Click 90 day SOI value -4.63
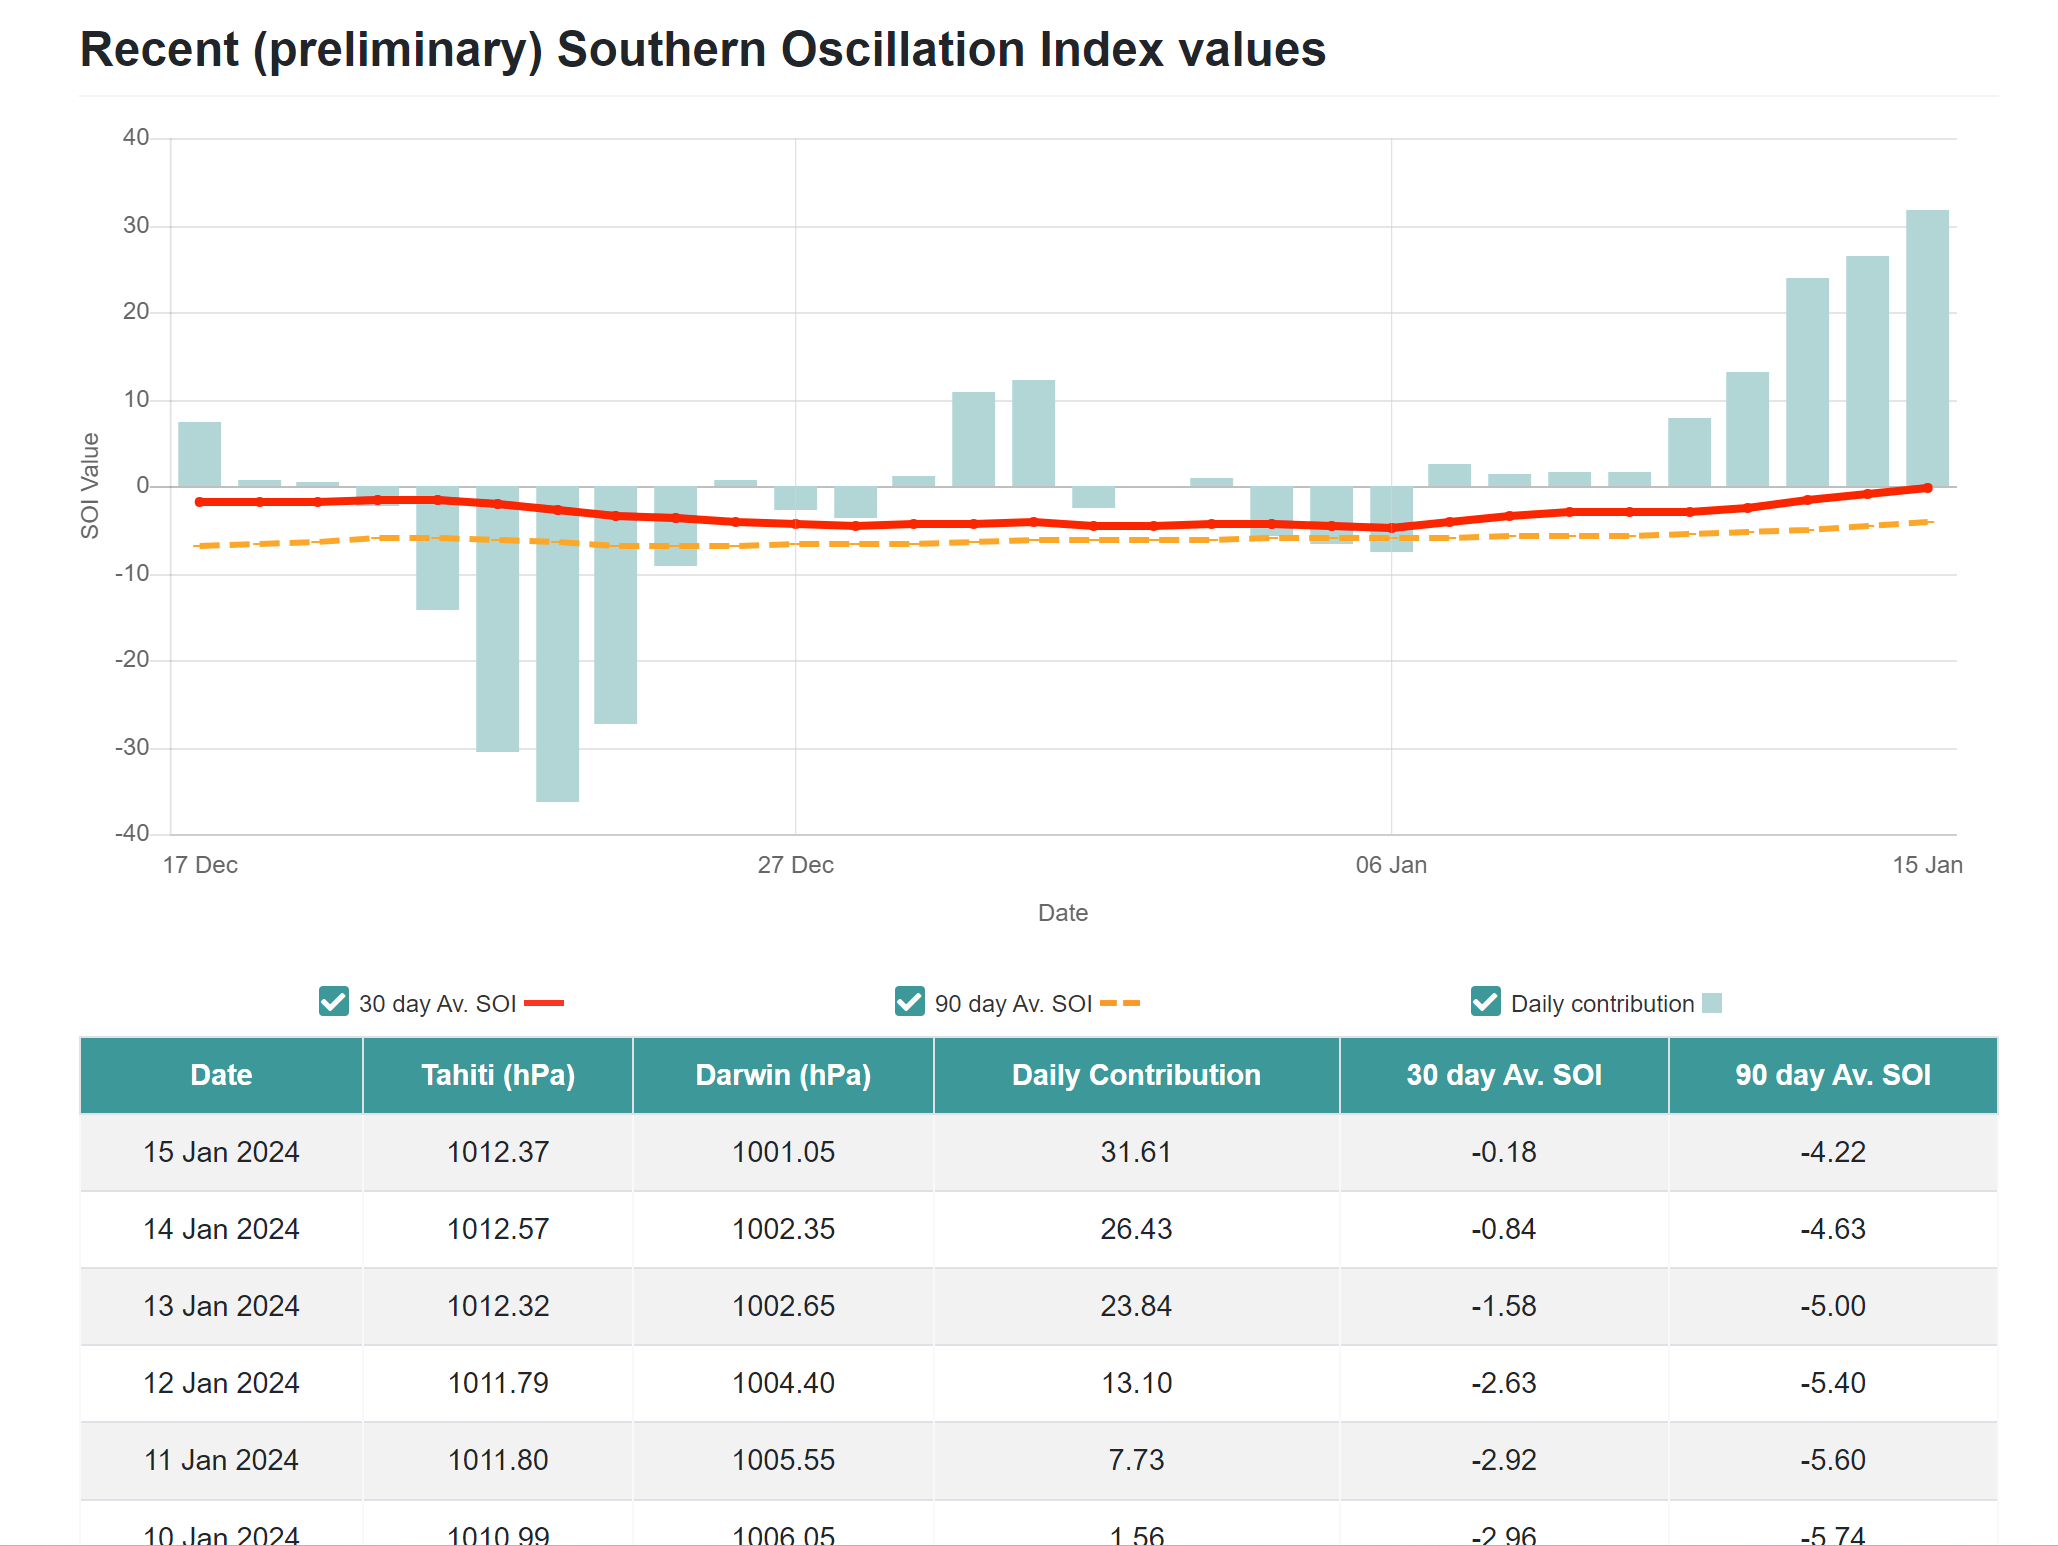The image size is (2058, 1546). point(1833,1229)
